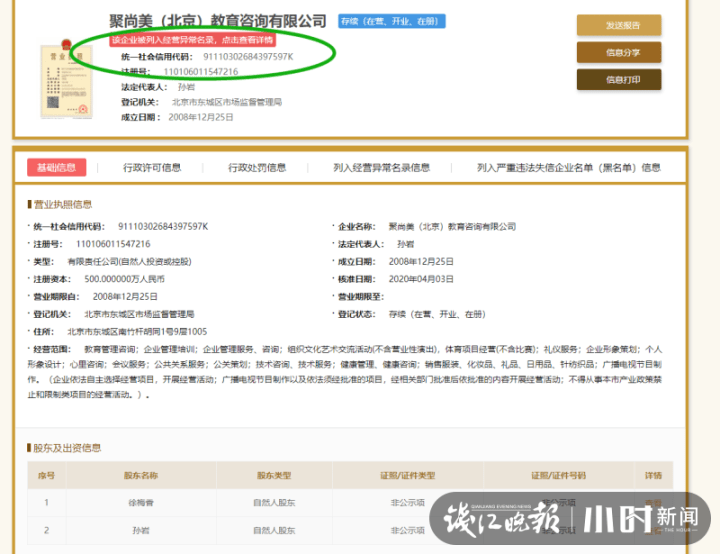Click the 发送报告 button
This screenshot has height=554, width=720.
pos(619,25)
